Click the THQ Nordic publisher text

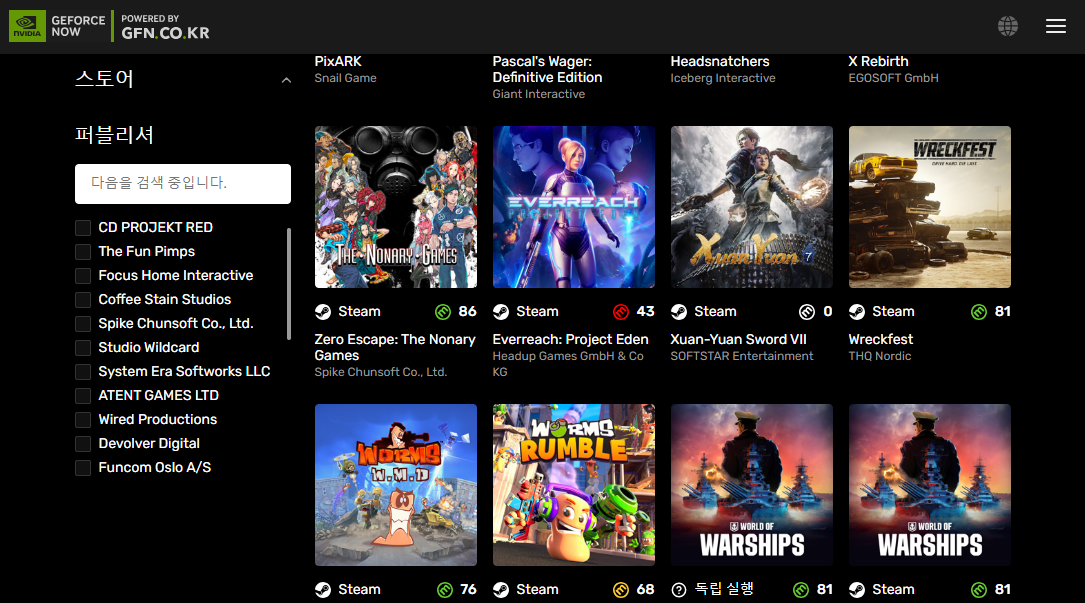click(x=879, y=356)
